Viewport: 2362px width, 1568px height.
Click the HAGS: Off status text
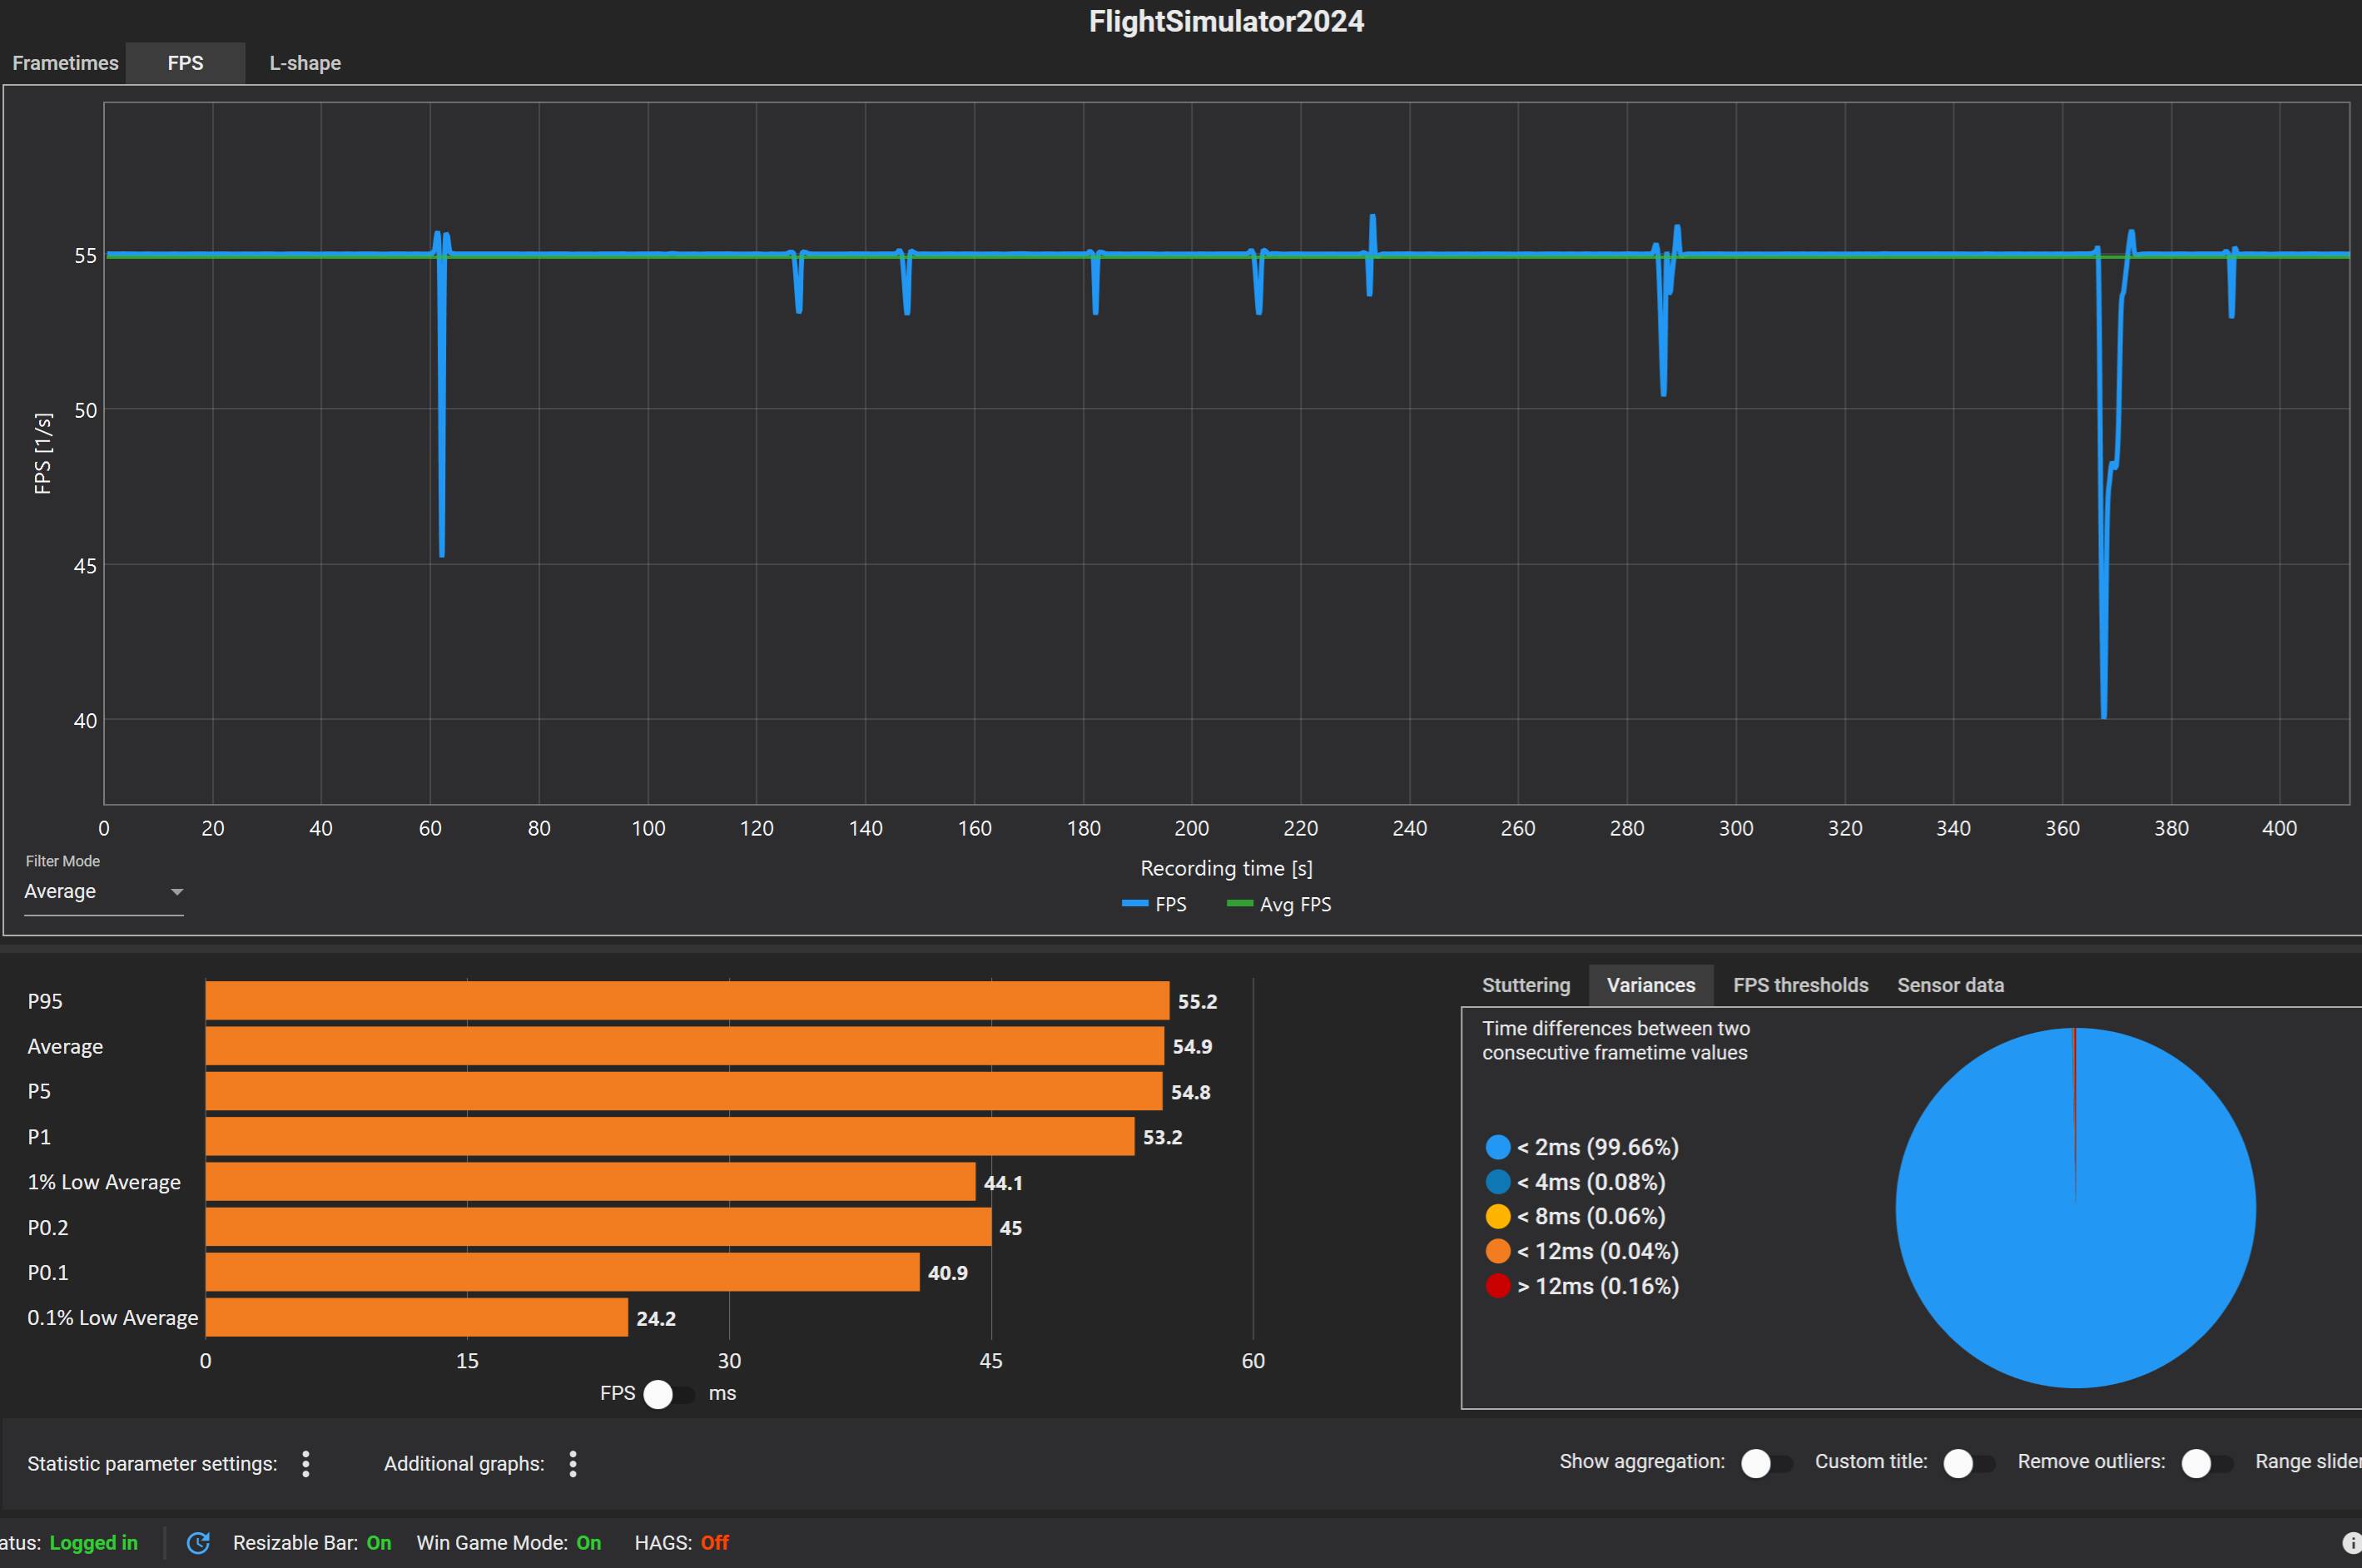682,1543
